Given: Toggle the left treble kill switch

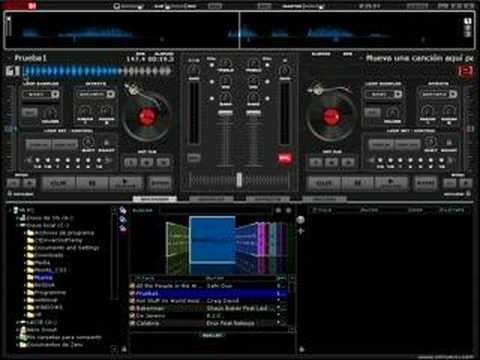Looking at the screenshot, I should (x=212, y=65).
